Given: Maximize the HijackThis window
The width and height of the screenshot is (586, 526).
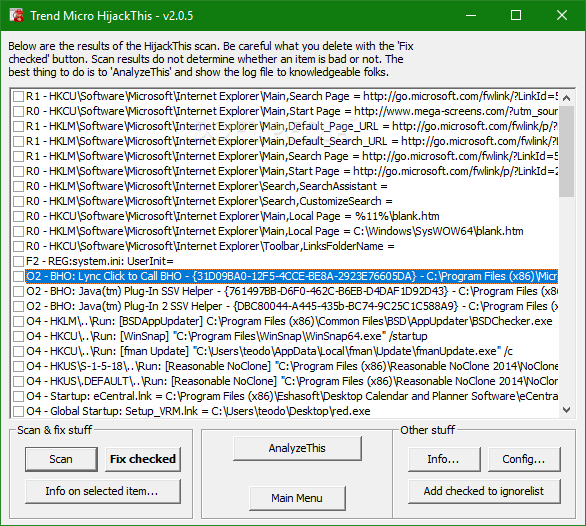Looking at the screenshot, I should pos(516,16).
